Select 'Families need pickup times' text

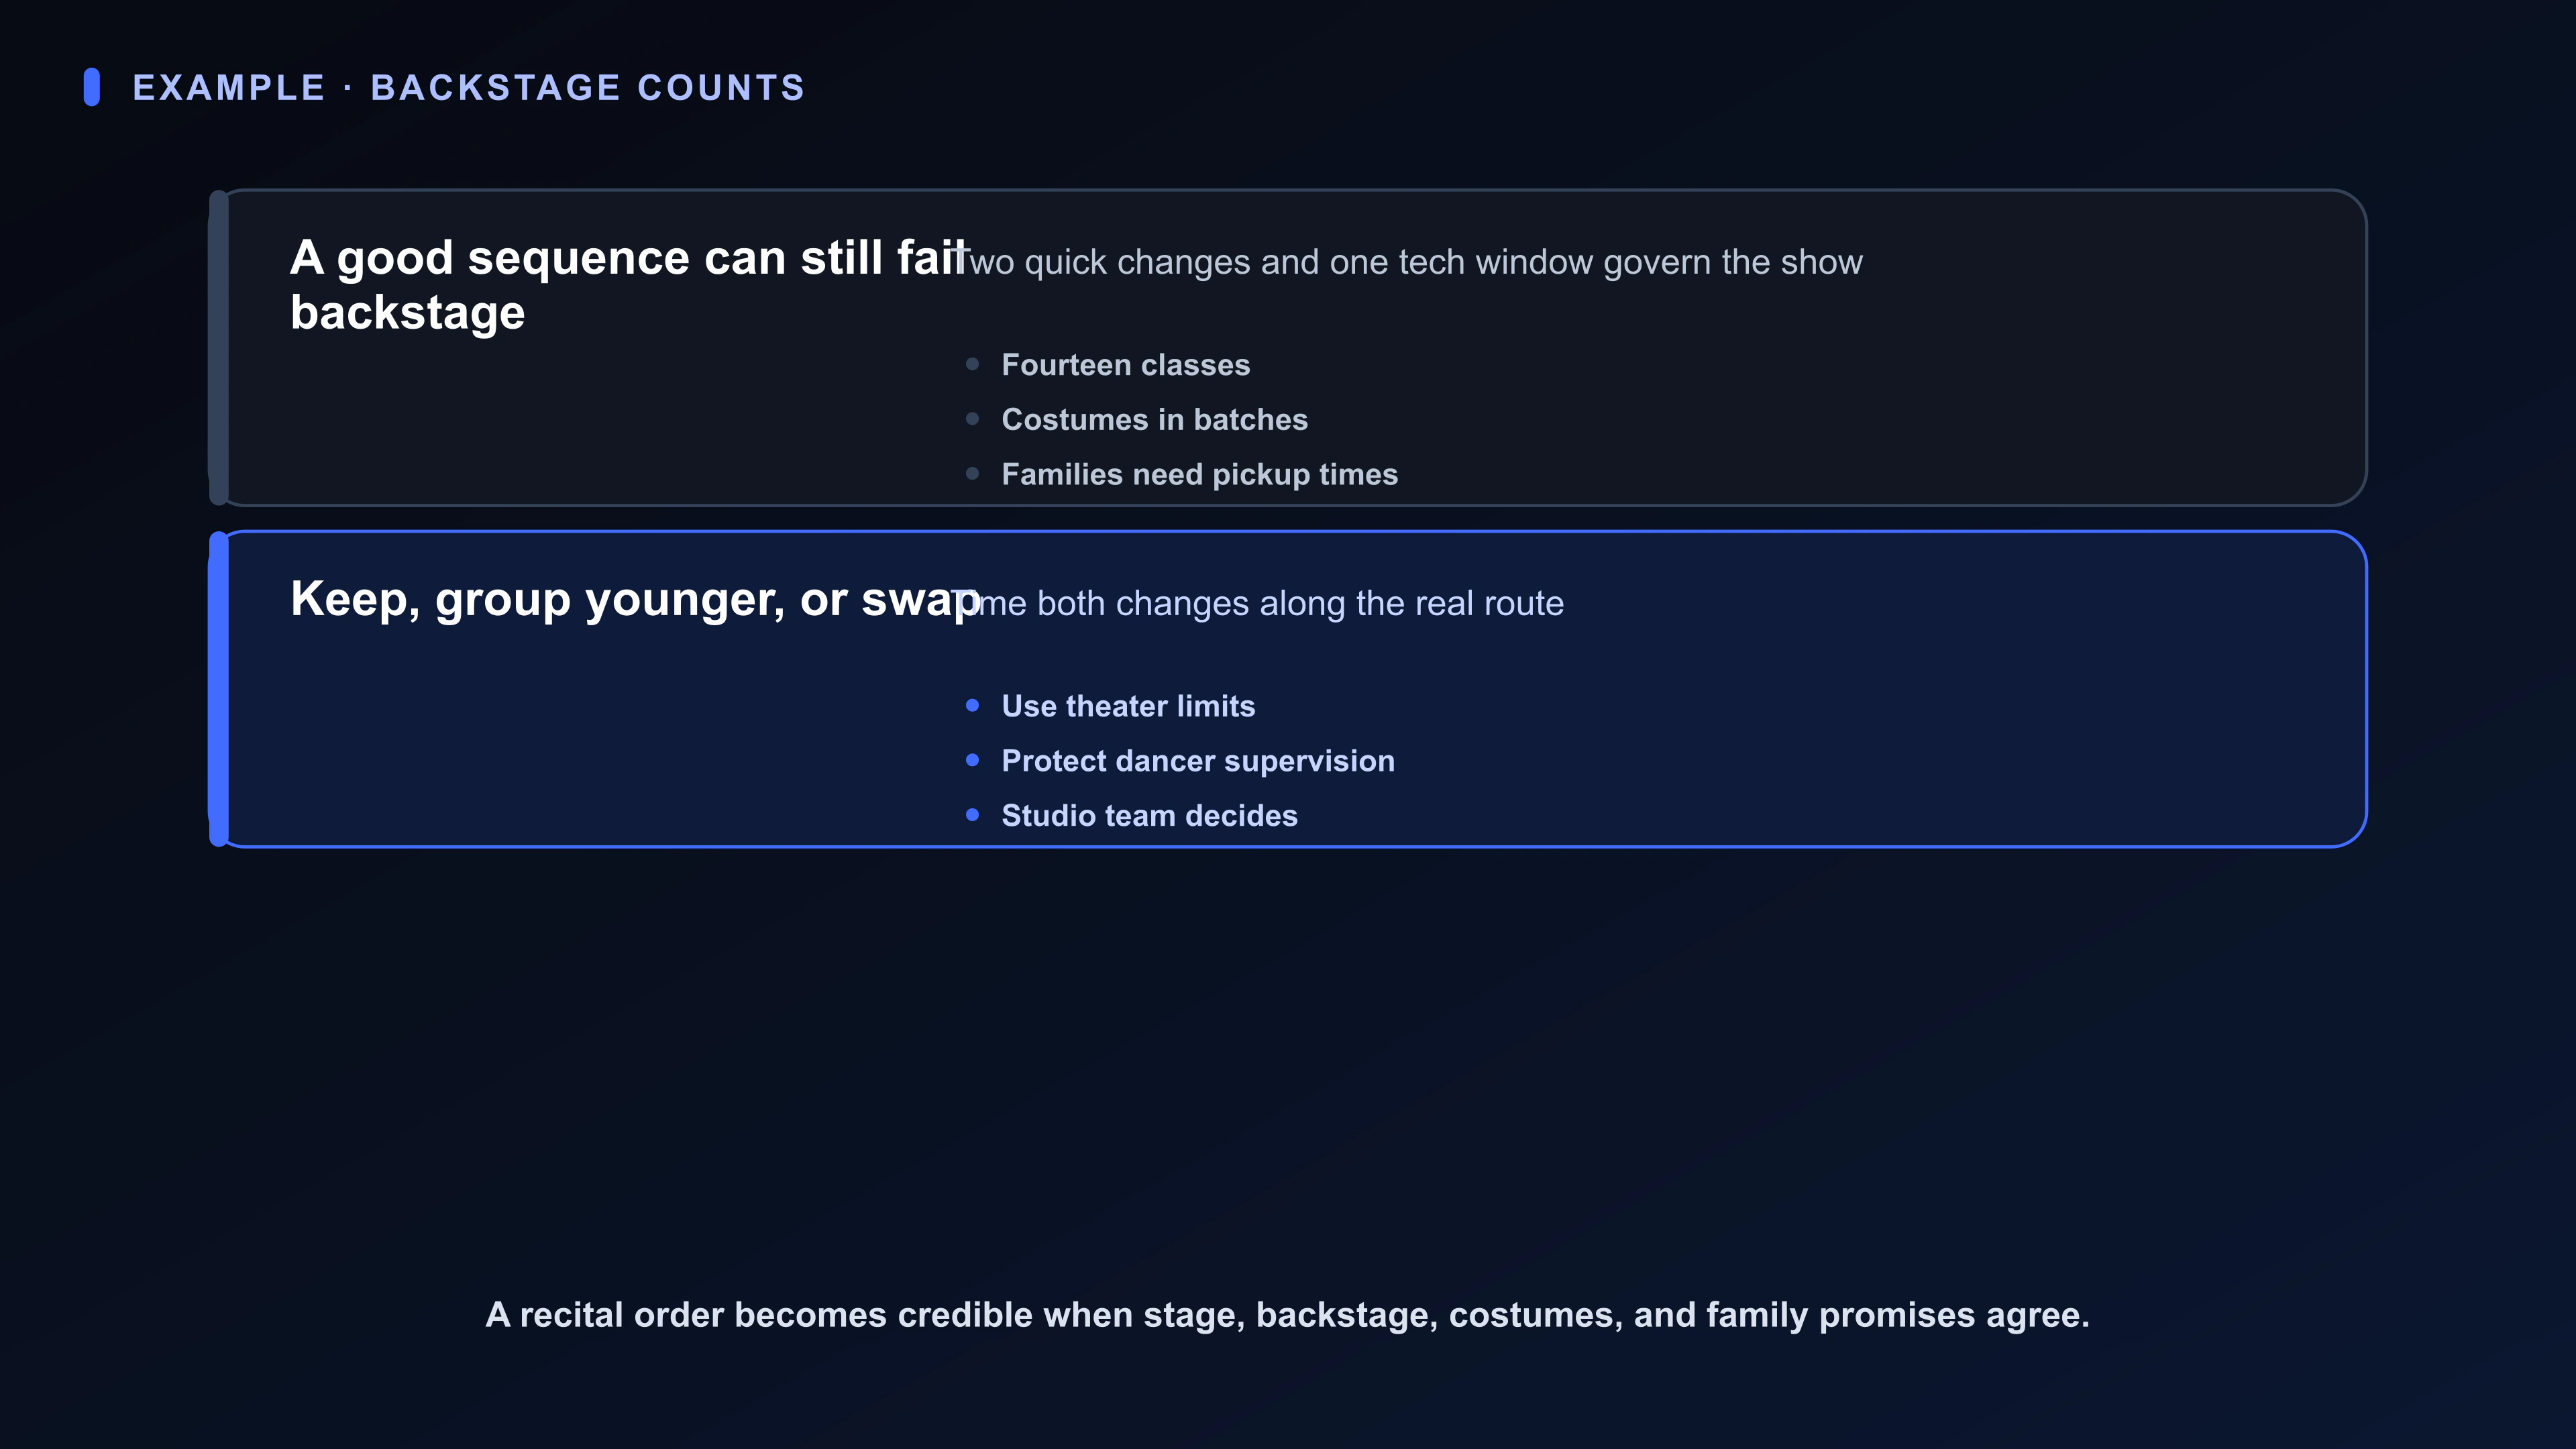[1200, 475]
